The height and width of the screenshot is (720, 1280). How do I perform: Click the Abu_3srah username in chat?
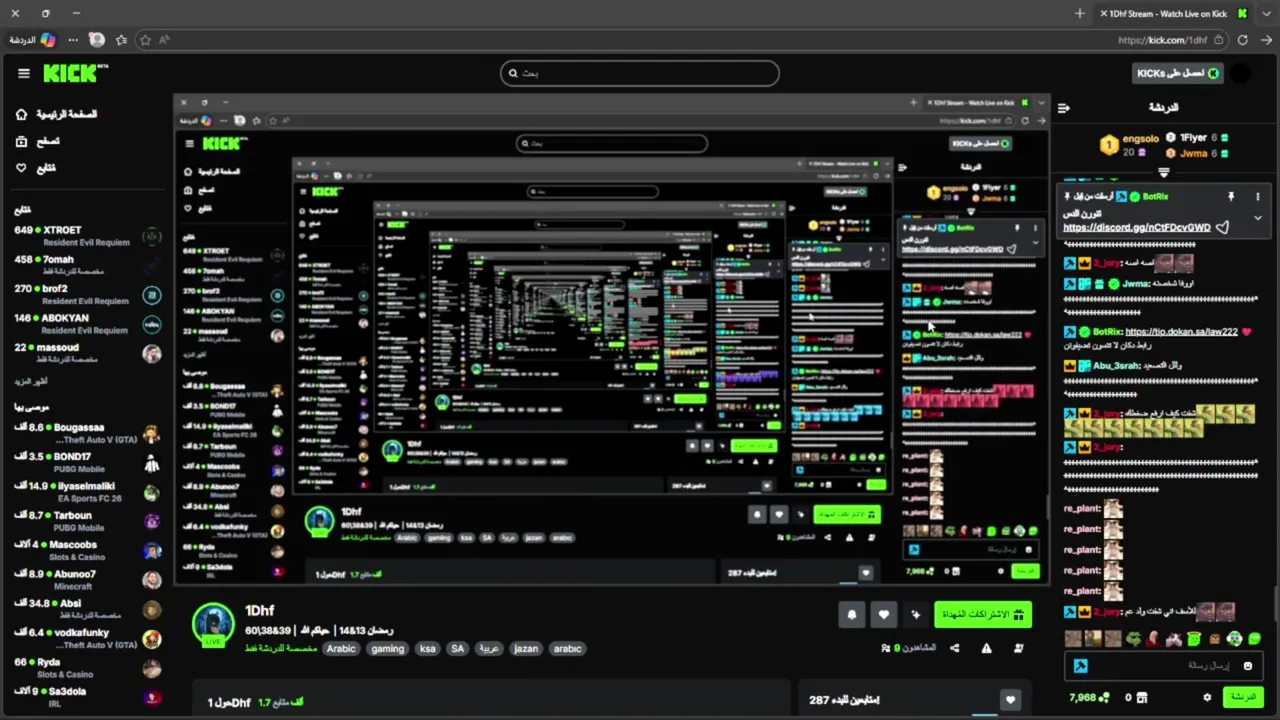[1115, 366]
